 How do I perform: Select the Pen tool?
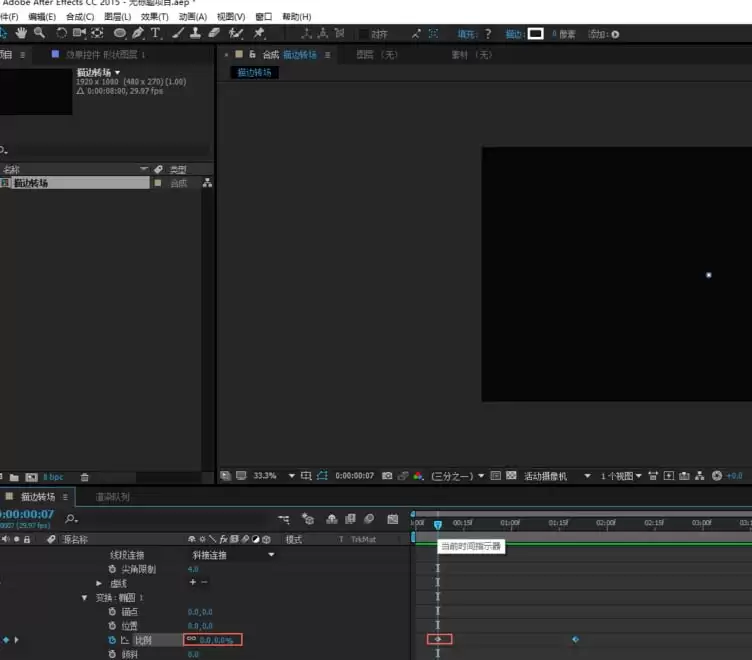pyautogui.click(x=138, y=33)
